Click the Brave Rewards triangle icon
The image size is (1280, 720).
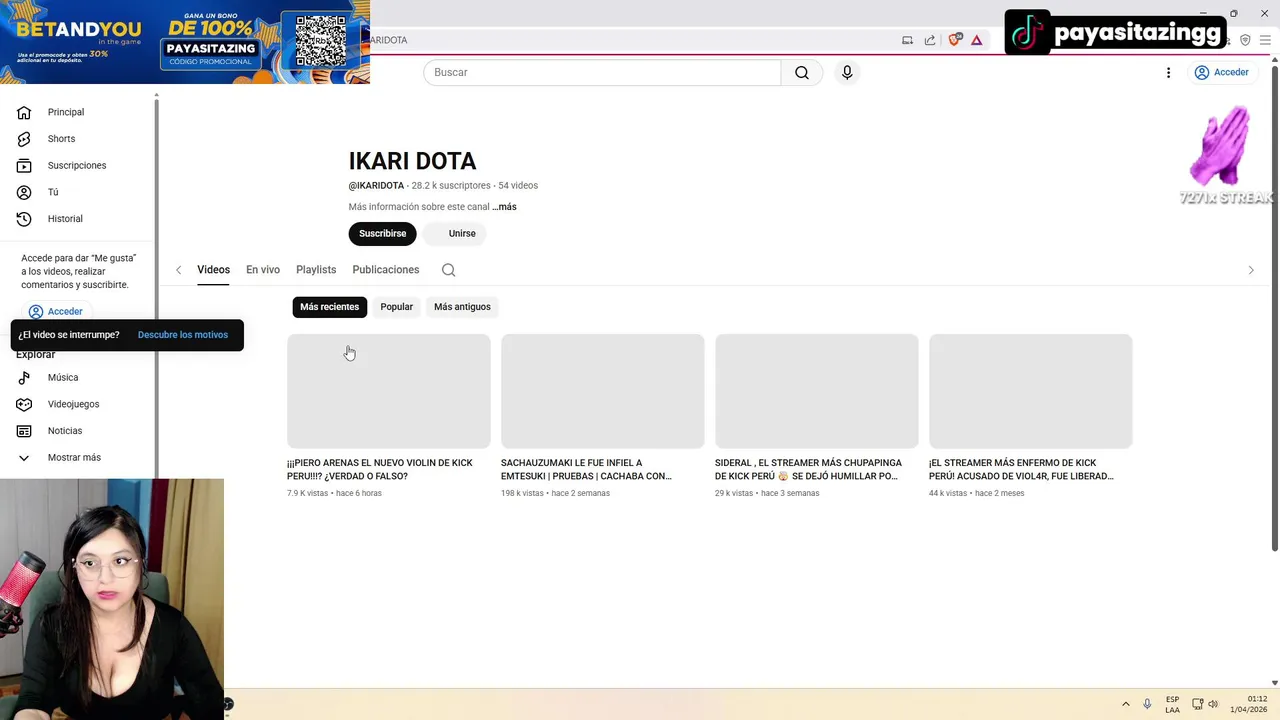(977, 40)
